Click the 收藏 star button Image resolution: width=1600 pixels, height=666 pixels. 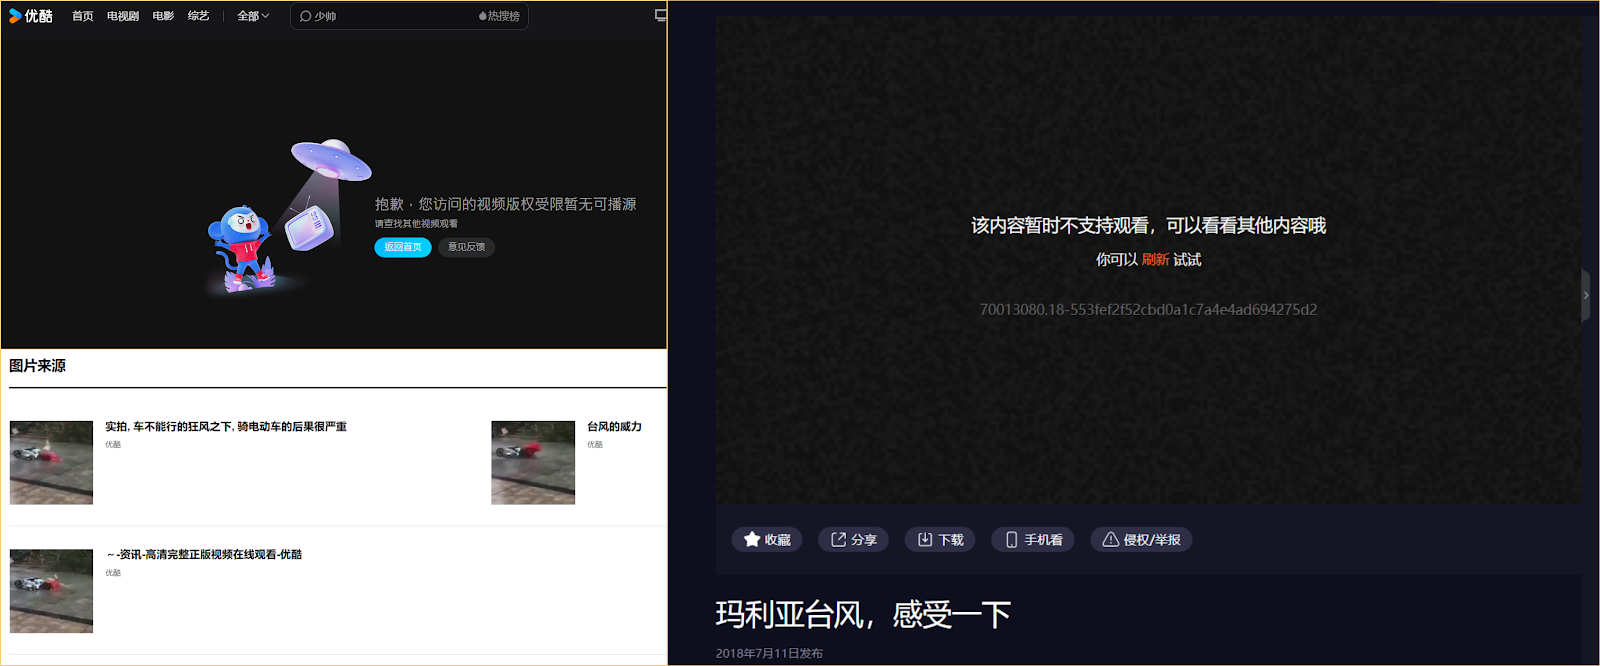(x=767, y=540)
